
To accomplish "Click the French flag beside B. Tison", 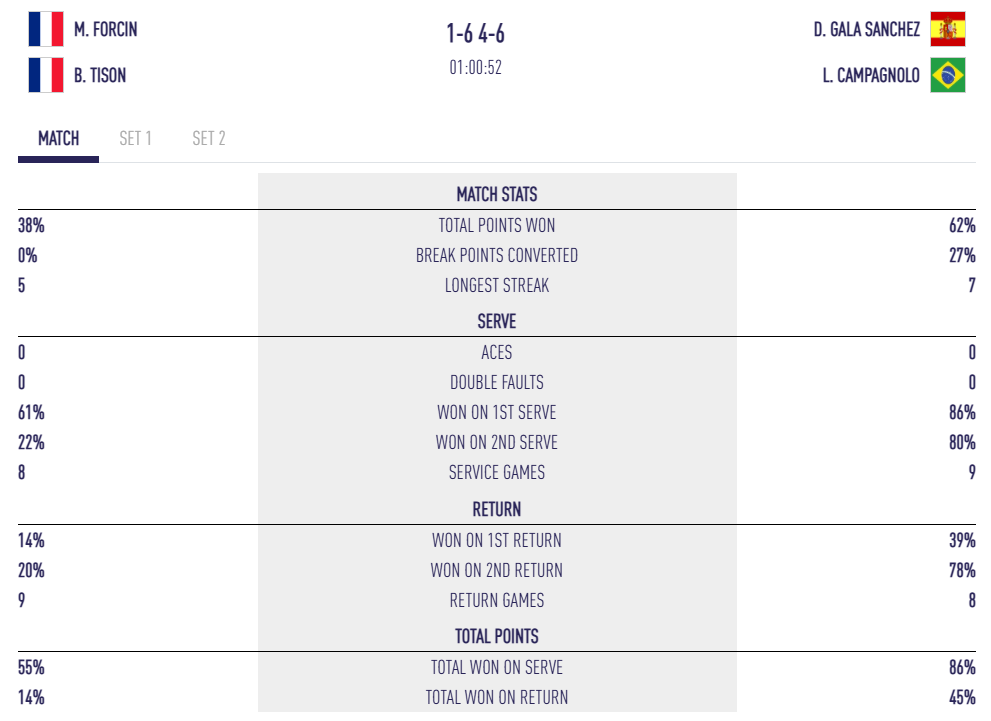I will point(46,75).
